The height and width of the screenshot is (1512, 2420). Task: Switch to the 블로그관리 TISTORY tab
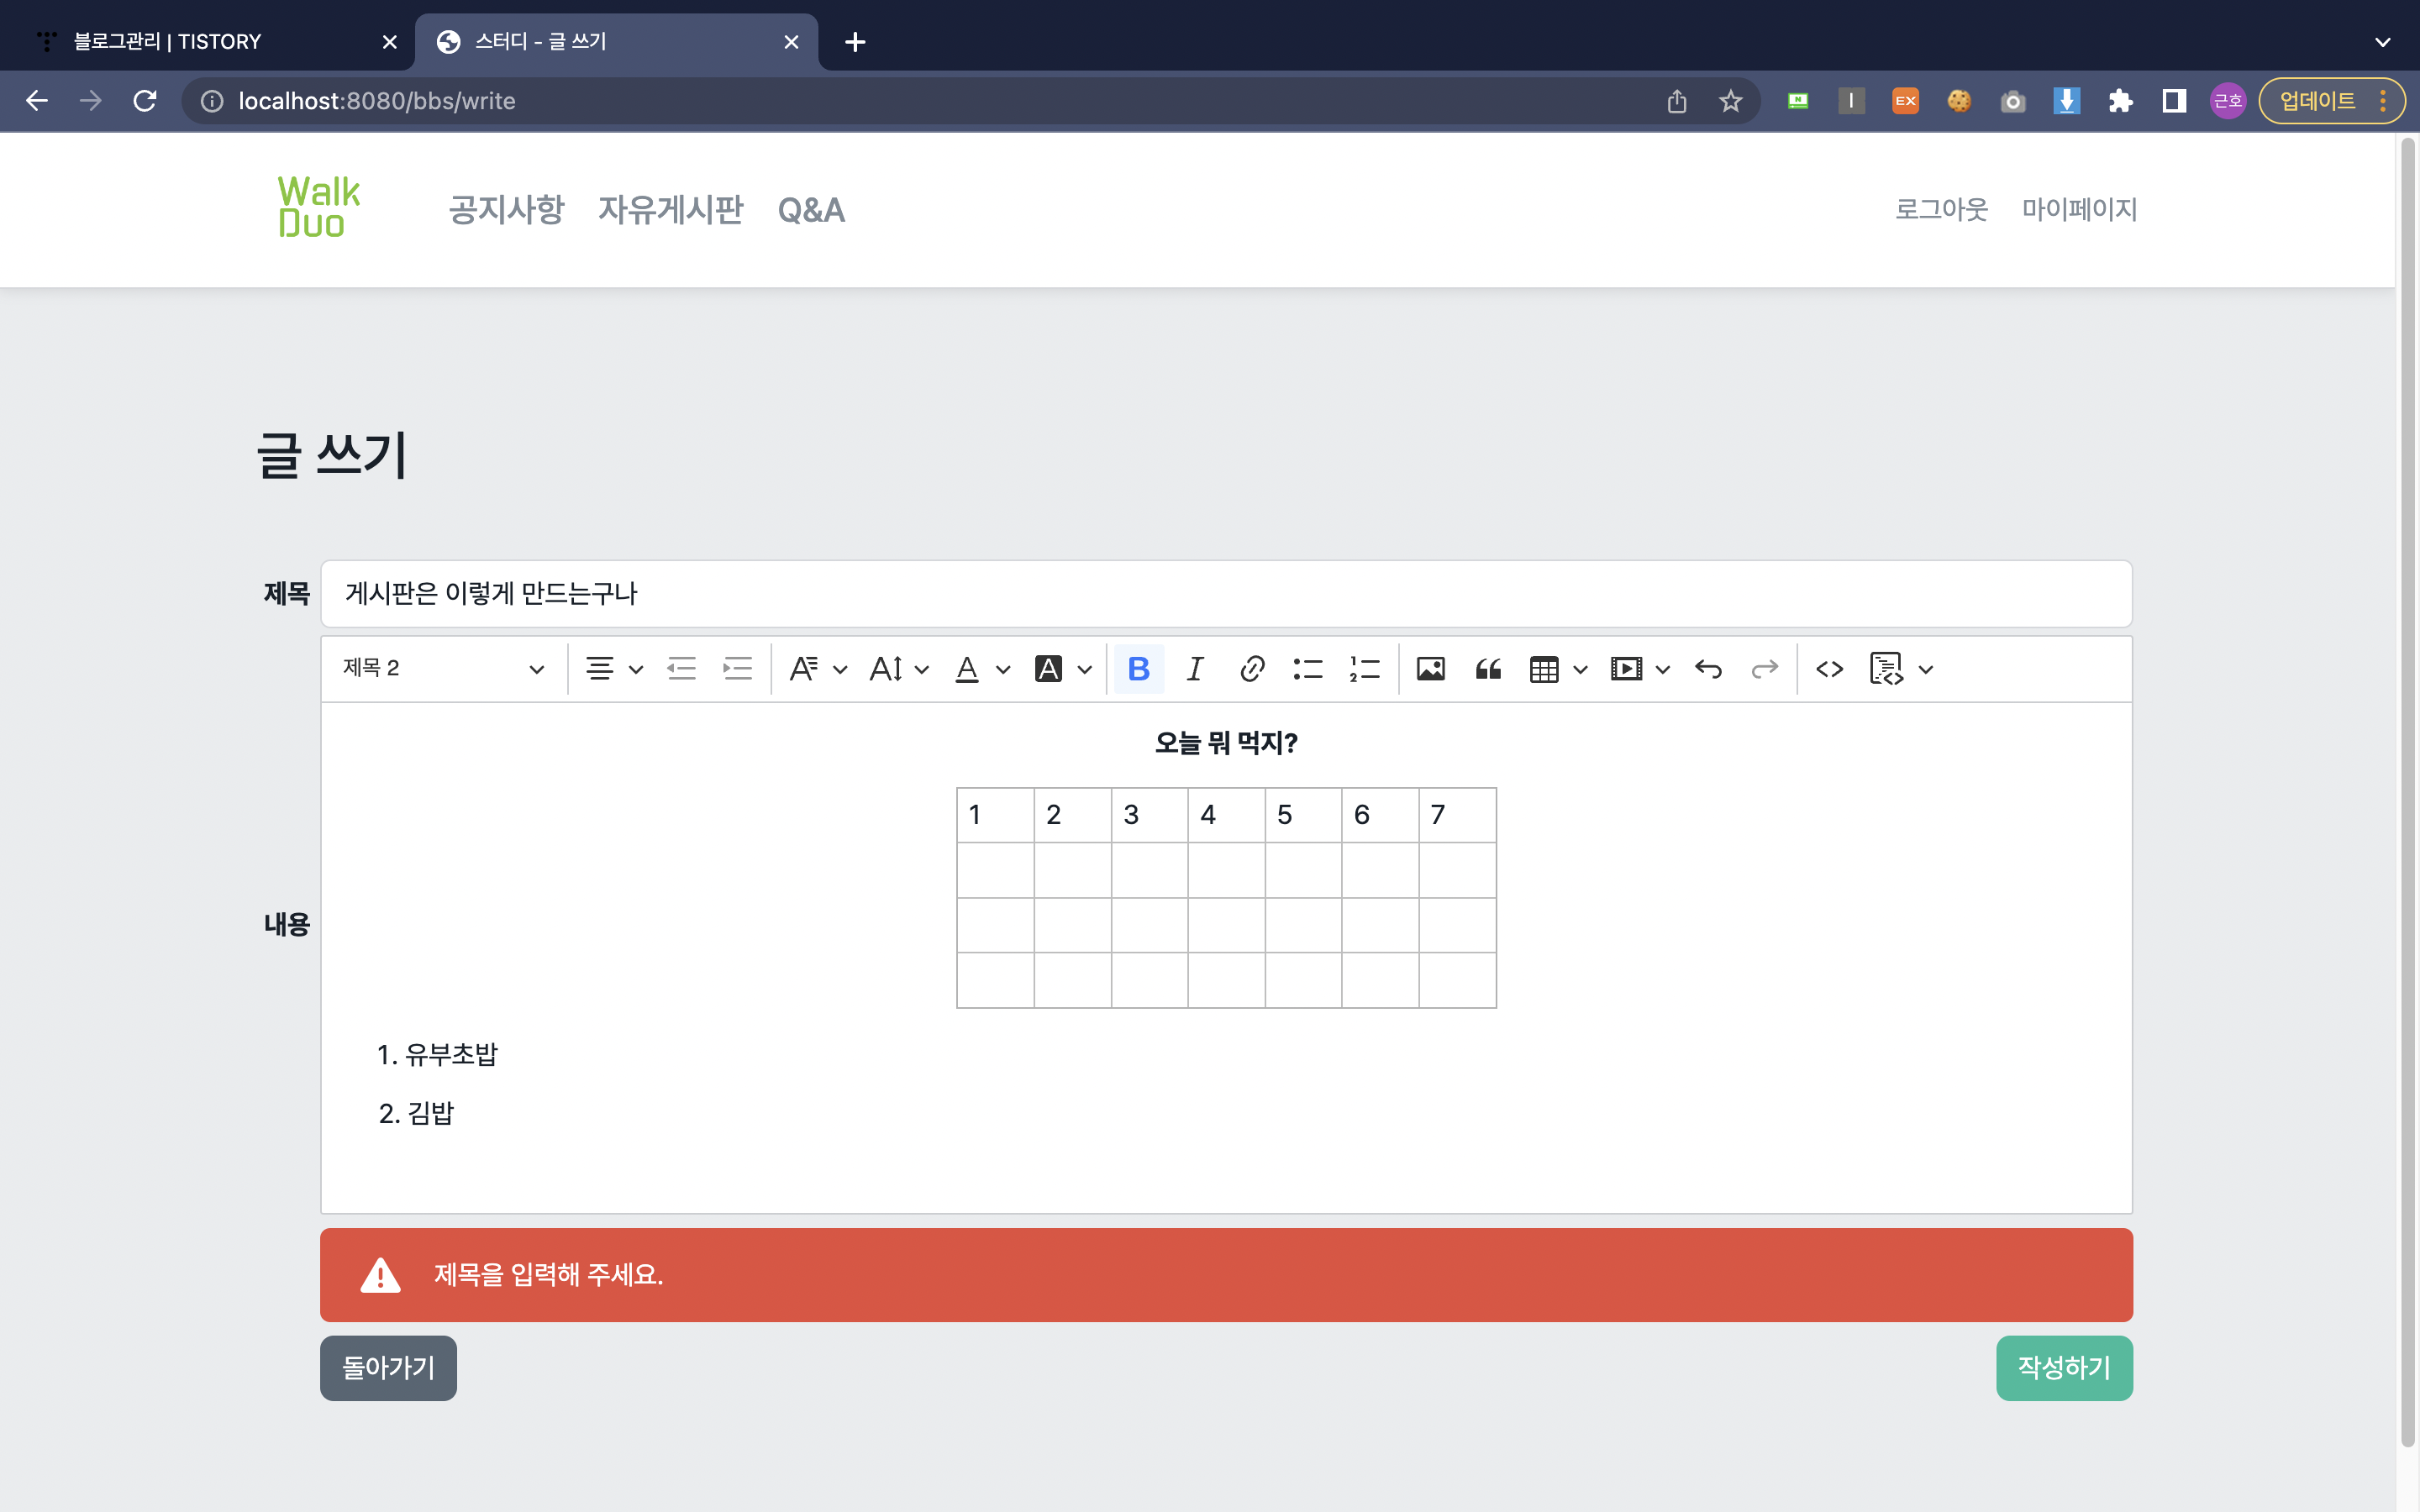(167, 42)
